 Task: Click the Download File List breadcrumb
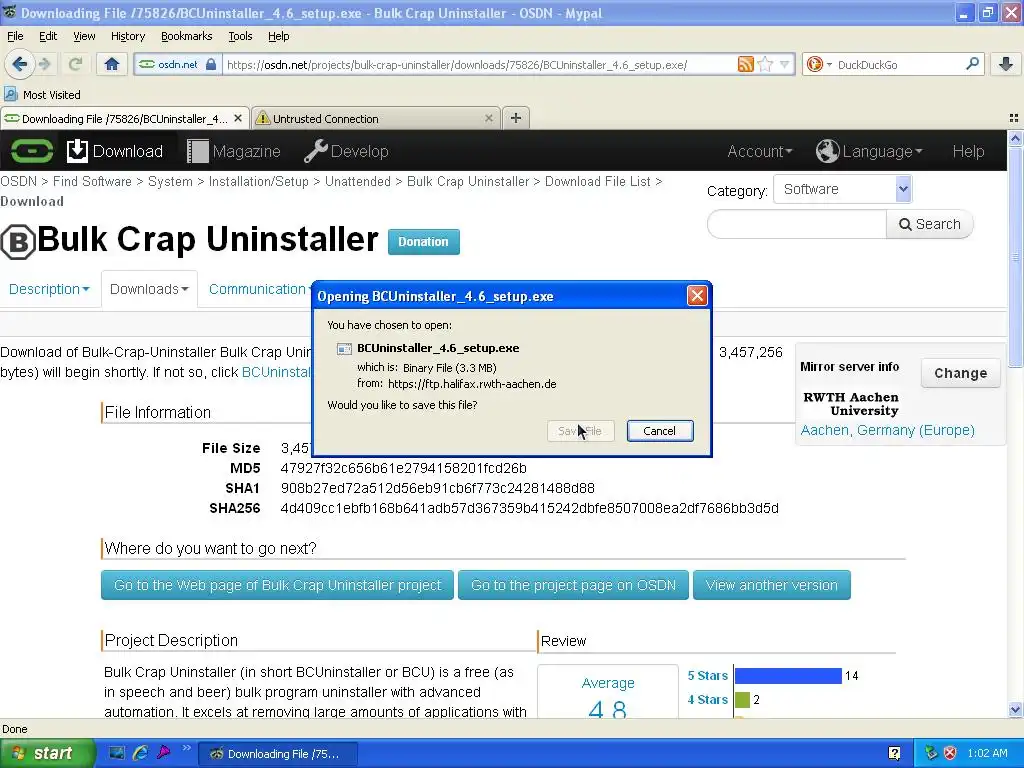pos(598,182)
